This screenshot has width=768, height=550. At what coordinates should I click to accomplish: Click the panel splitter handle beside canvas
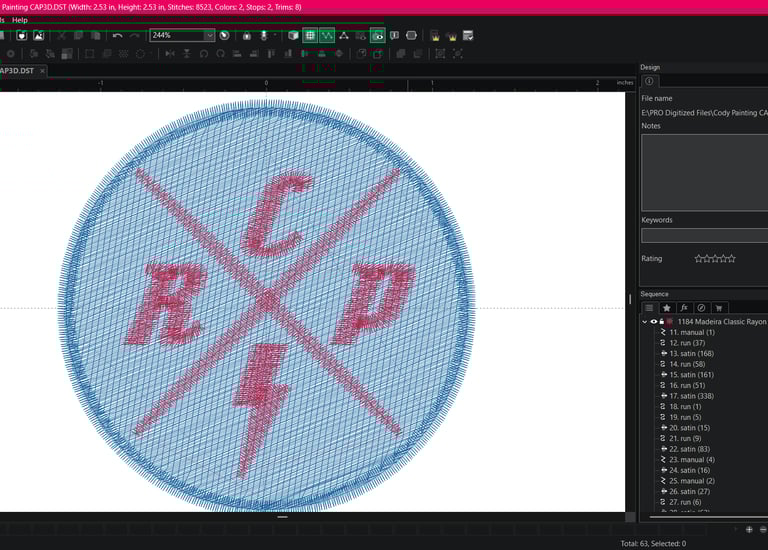pos(630,298)
